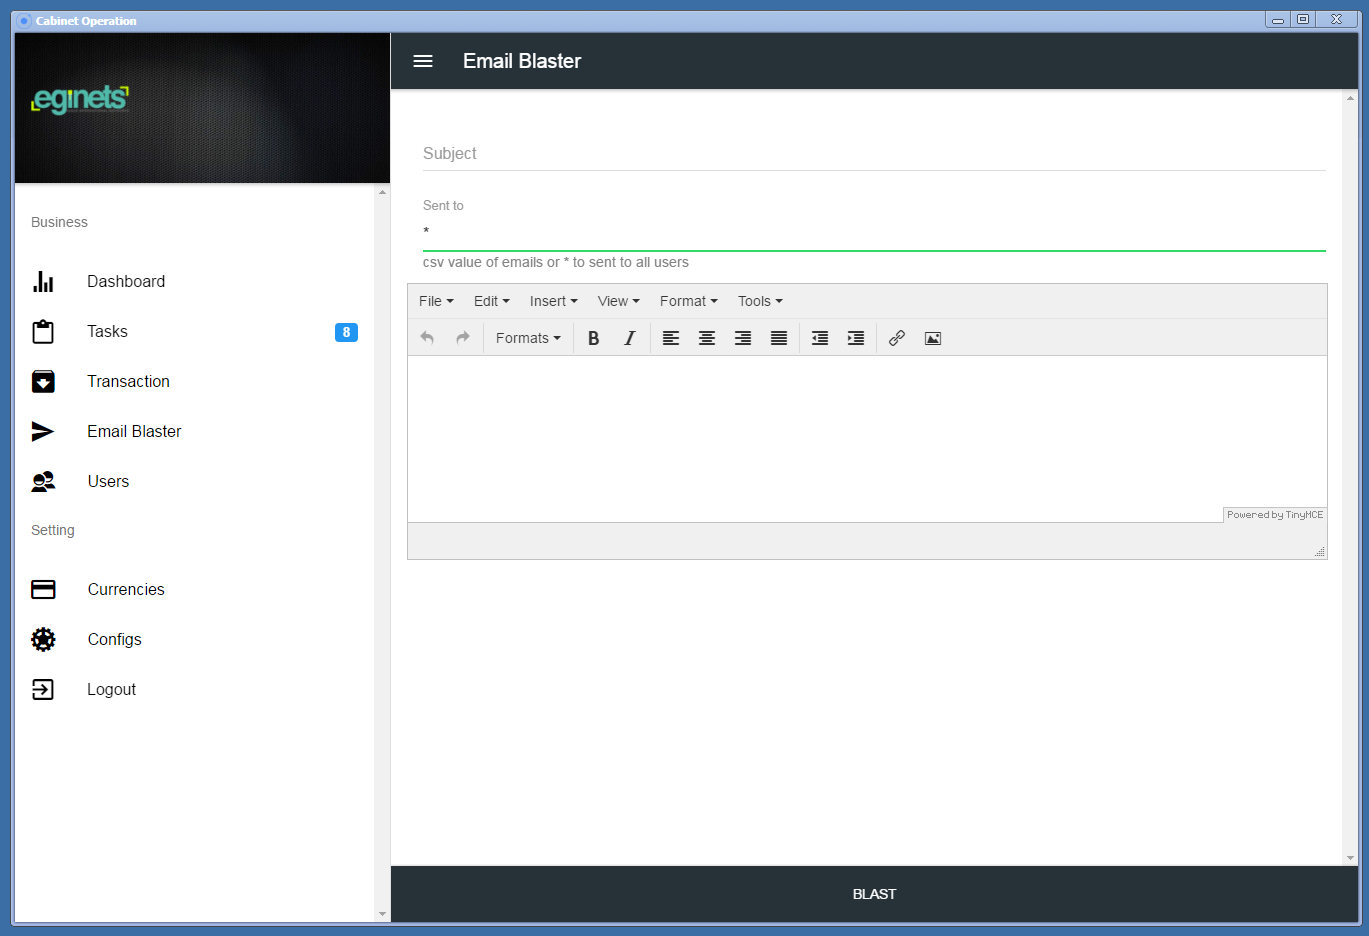Screen dimensions: 1369x936
Task: Decrease paragraph indent
Action: [x=820, y=338]
